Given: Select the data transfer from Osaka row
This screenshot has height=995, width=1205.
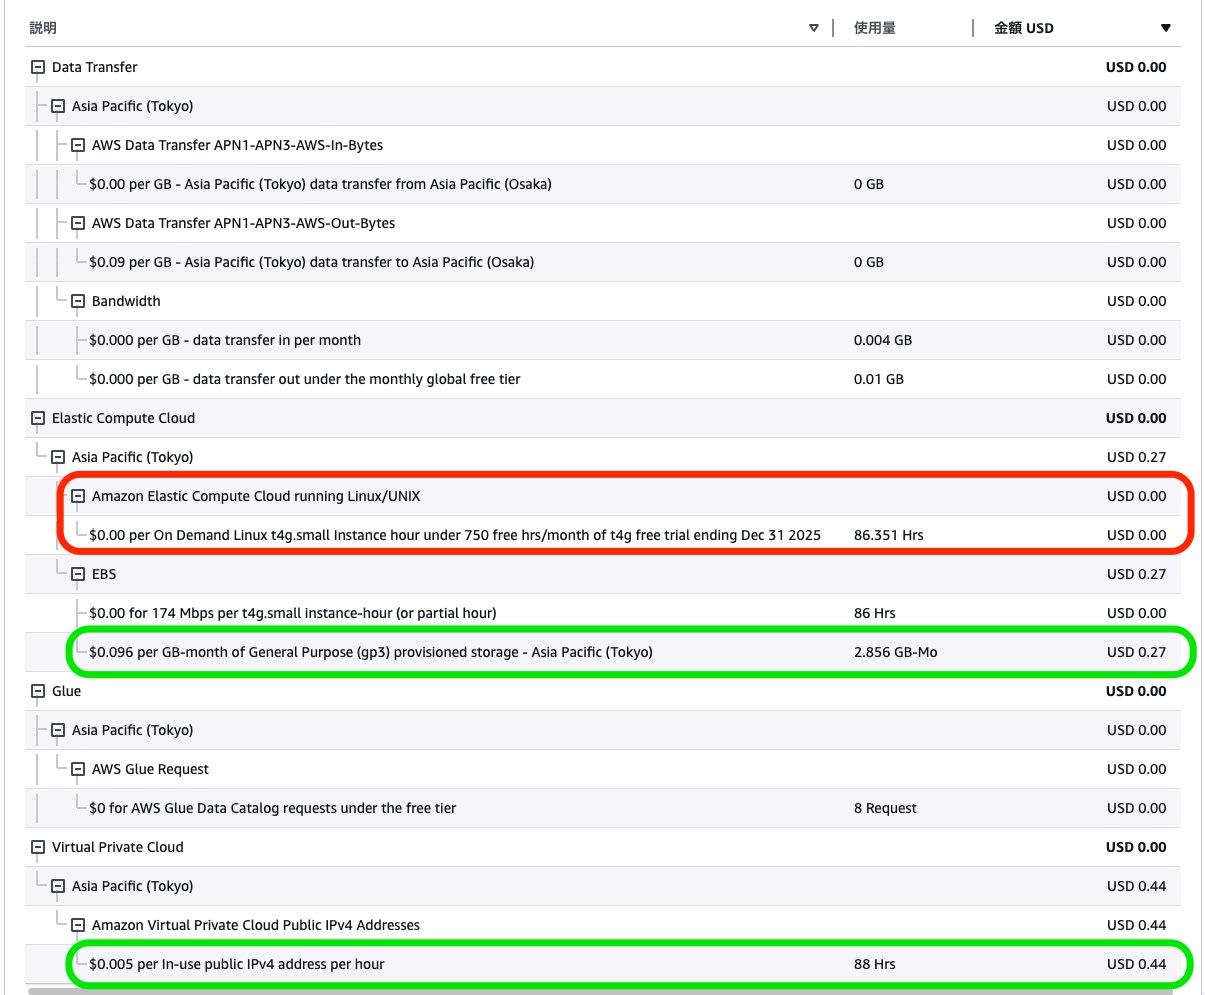Looking at the screenshot, I should [603, 184].
